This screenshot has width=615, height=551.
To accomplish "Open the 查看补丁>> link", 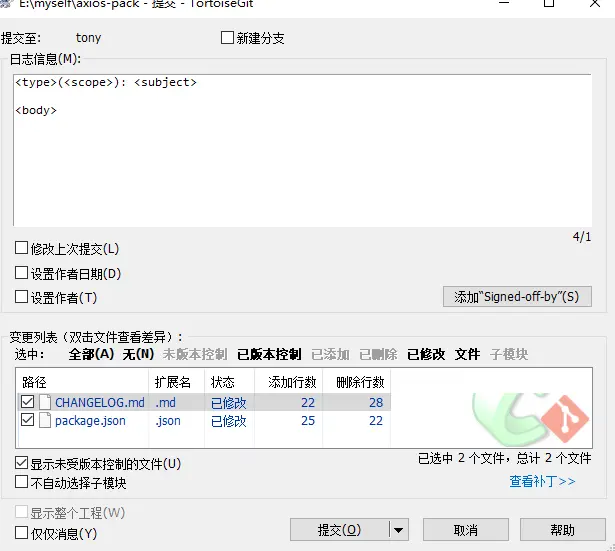I will [542, 481].
